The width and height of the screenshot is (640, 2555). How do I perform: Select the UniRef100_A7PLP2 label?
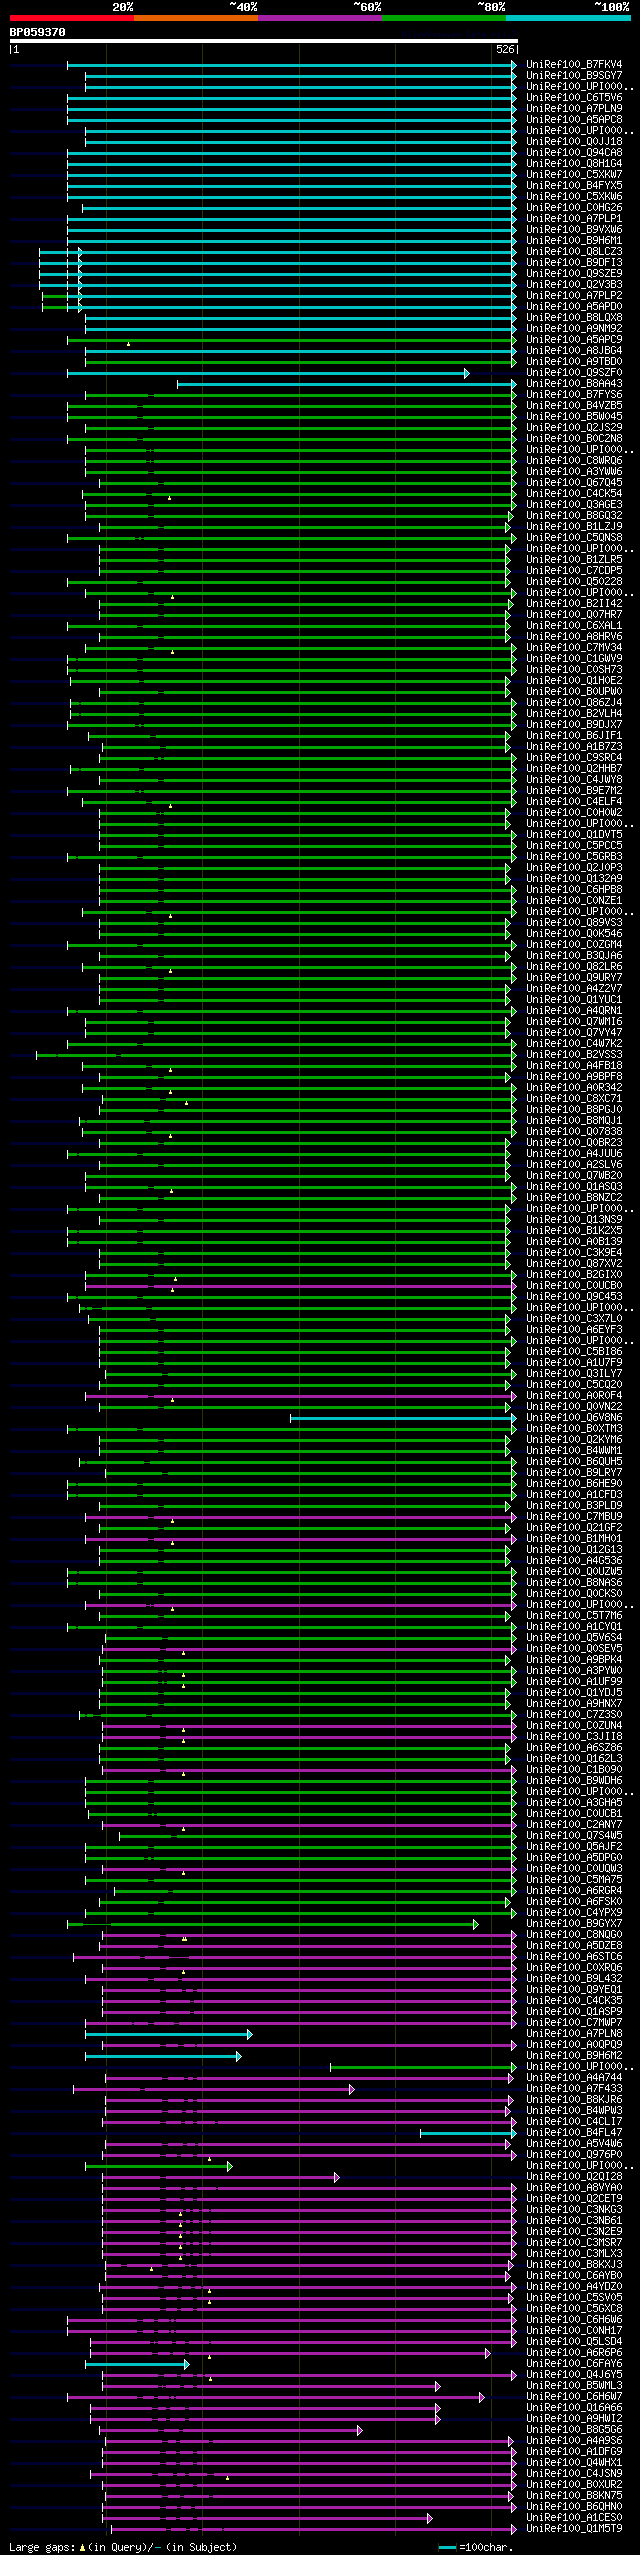[x=574, y=296]
